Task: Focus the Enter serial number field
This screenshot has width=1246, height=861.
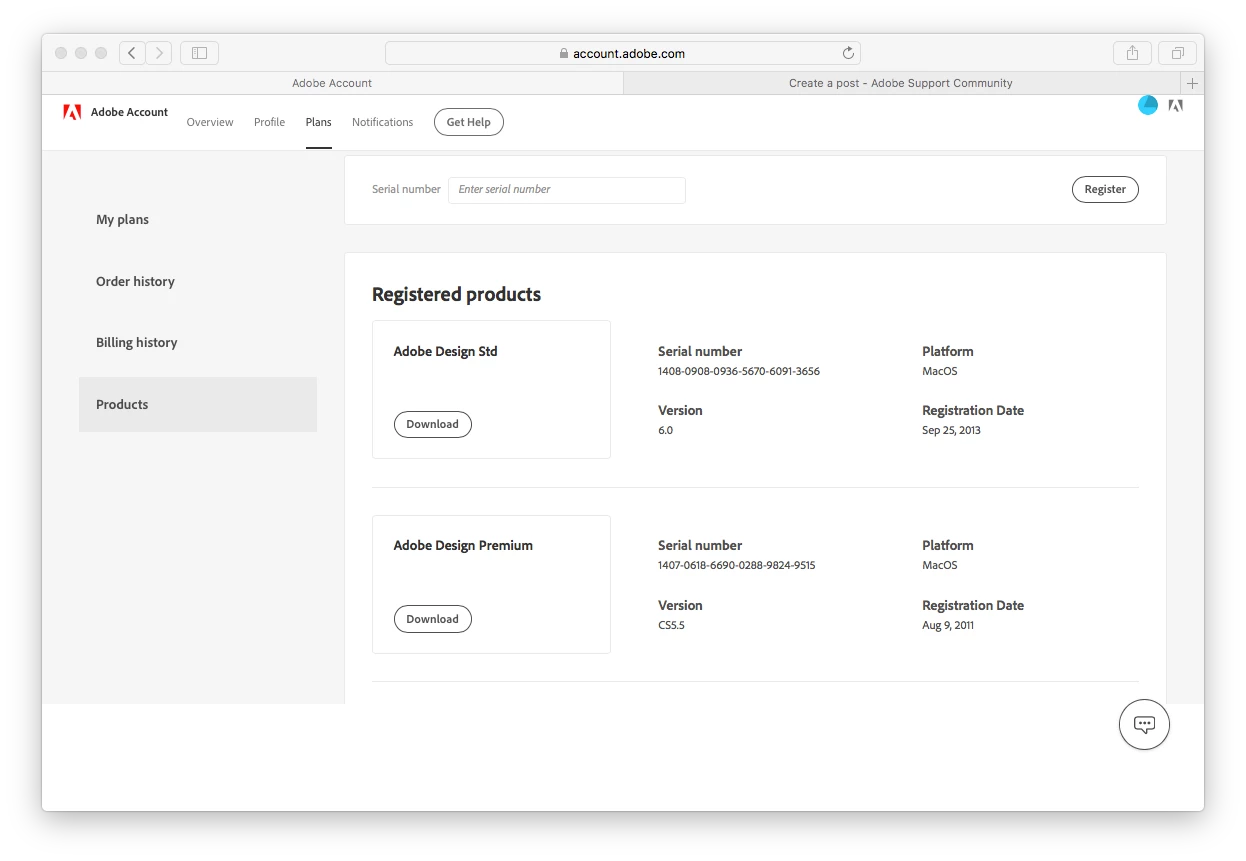Action: tap(567, 190)
